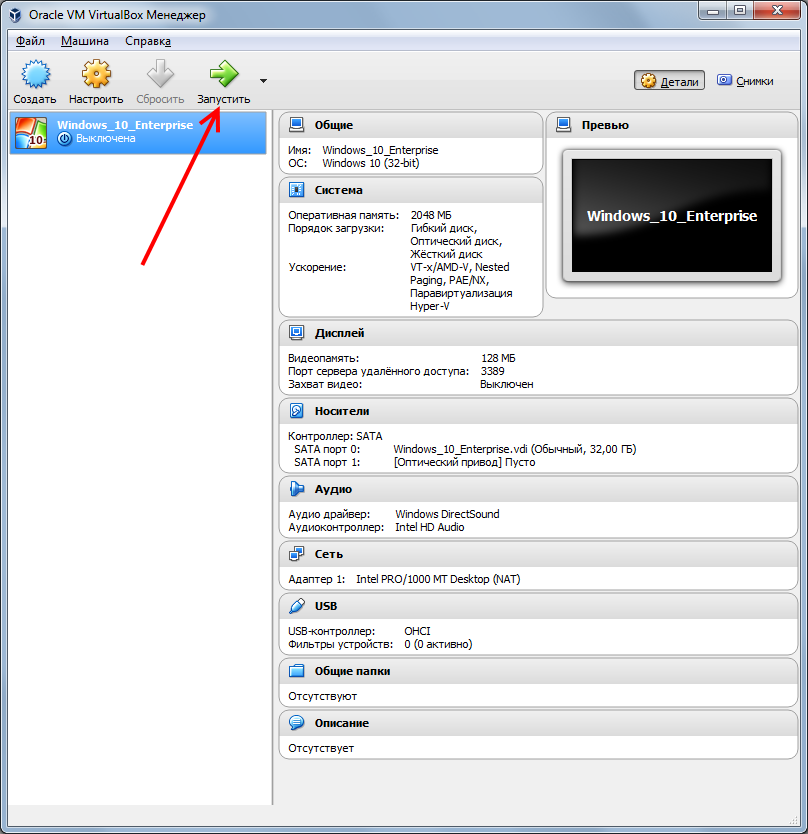Open the Система section header link

(x=338, y=190)
